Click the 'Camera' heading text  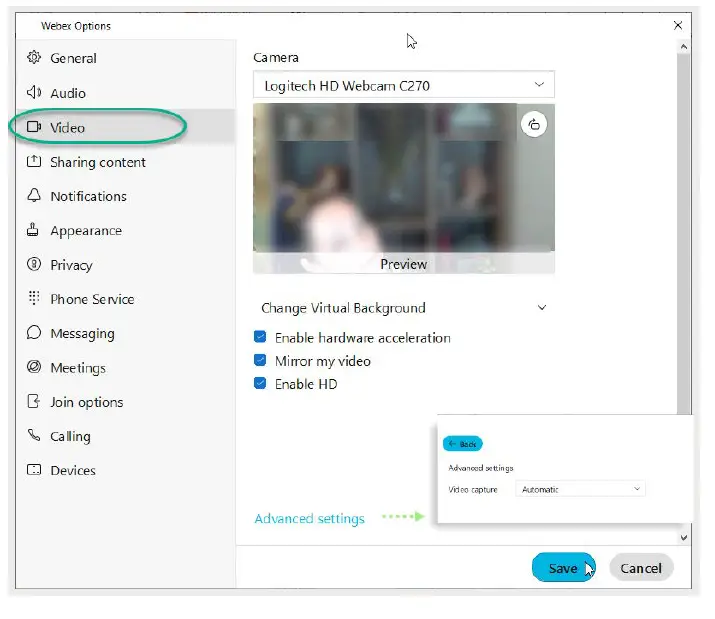[x=276, y=57]
